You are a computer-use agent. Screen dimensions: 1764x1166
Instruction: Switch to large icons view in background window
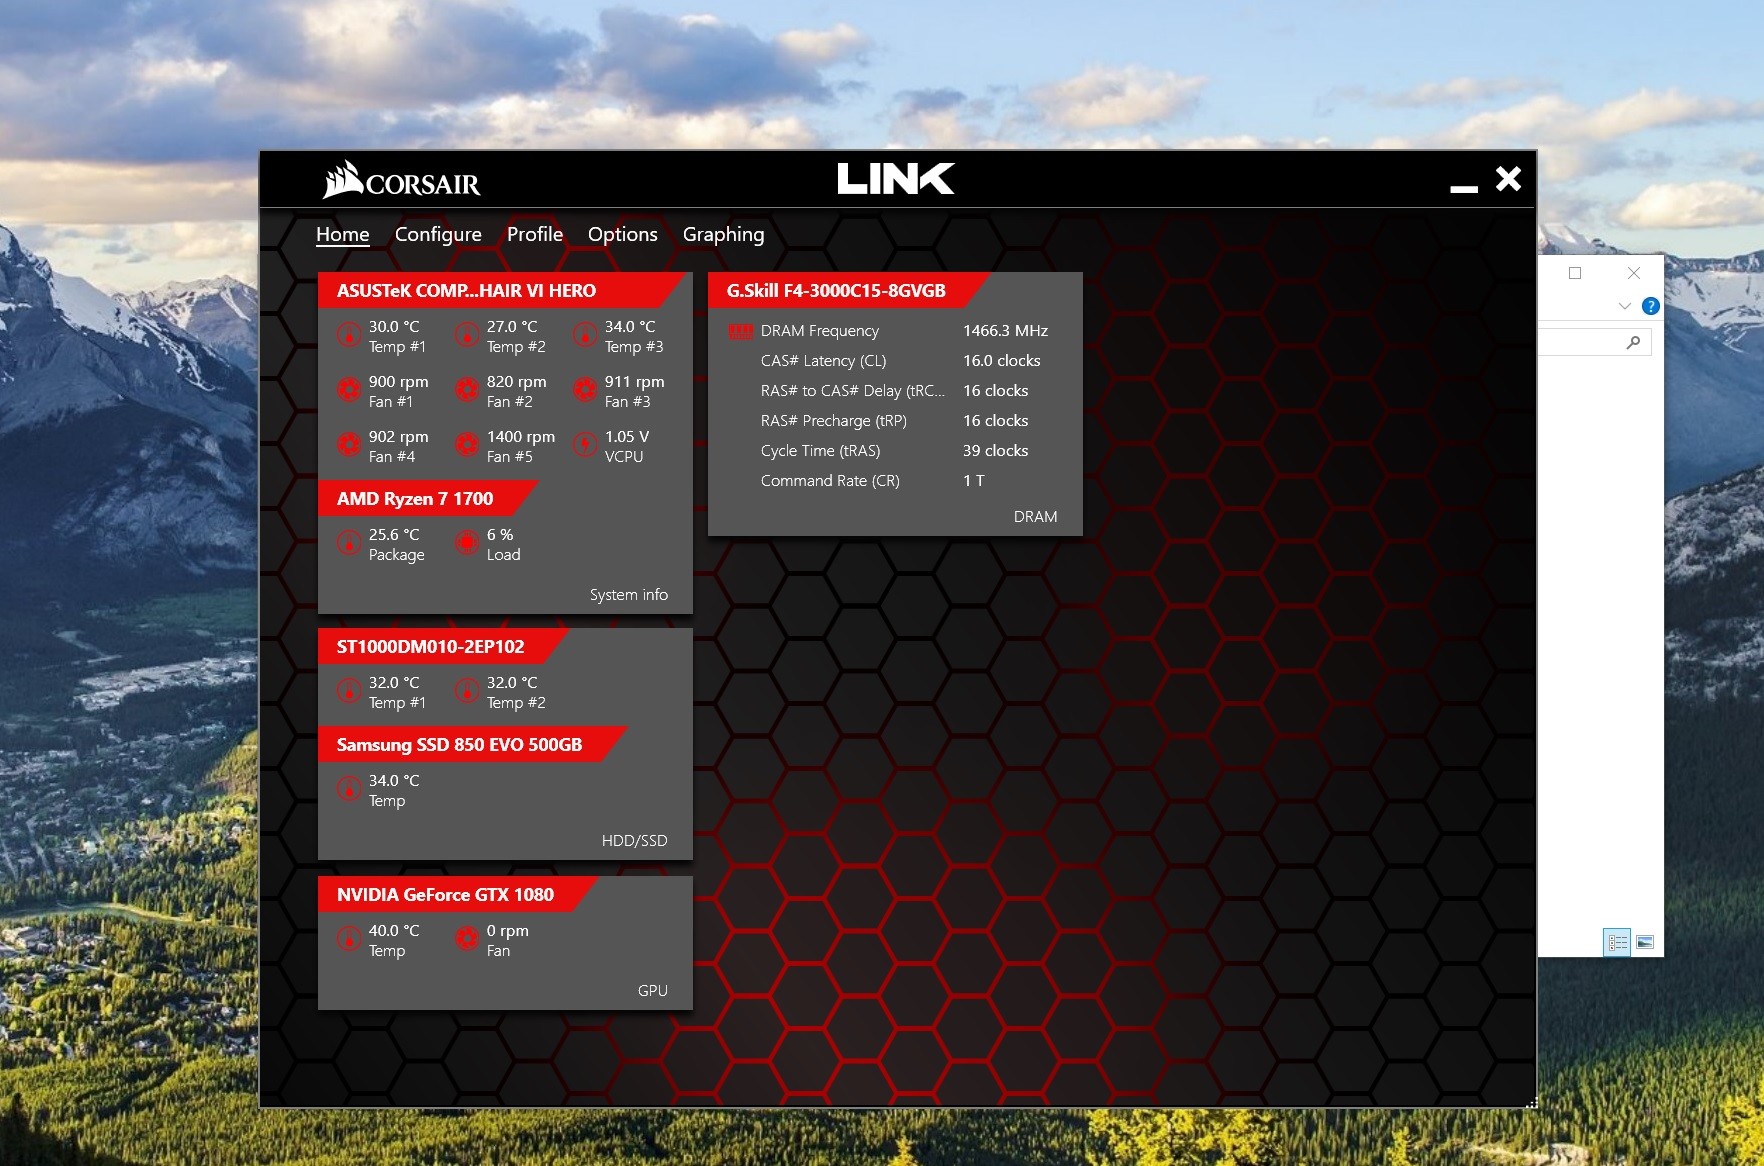pyautogui.click(x=1645, y=942)
